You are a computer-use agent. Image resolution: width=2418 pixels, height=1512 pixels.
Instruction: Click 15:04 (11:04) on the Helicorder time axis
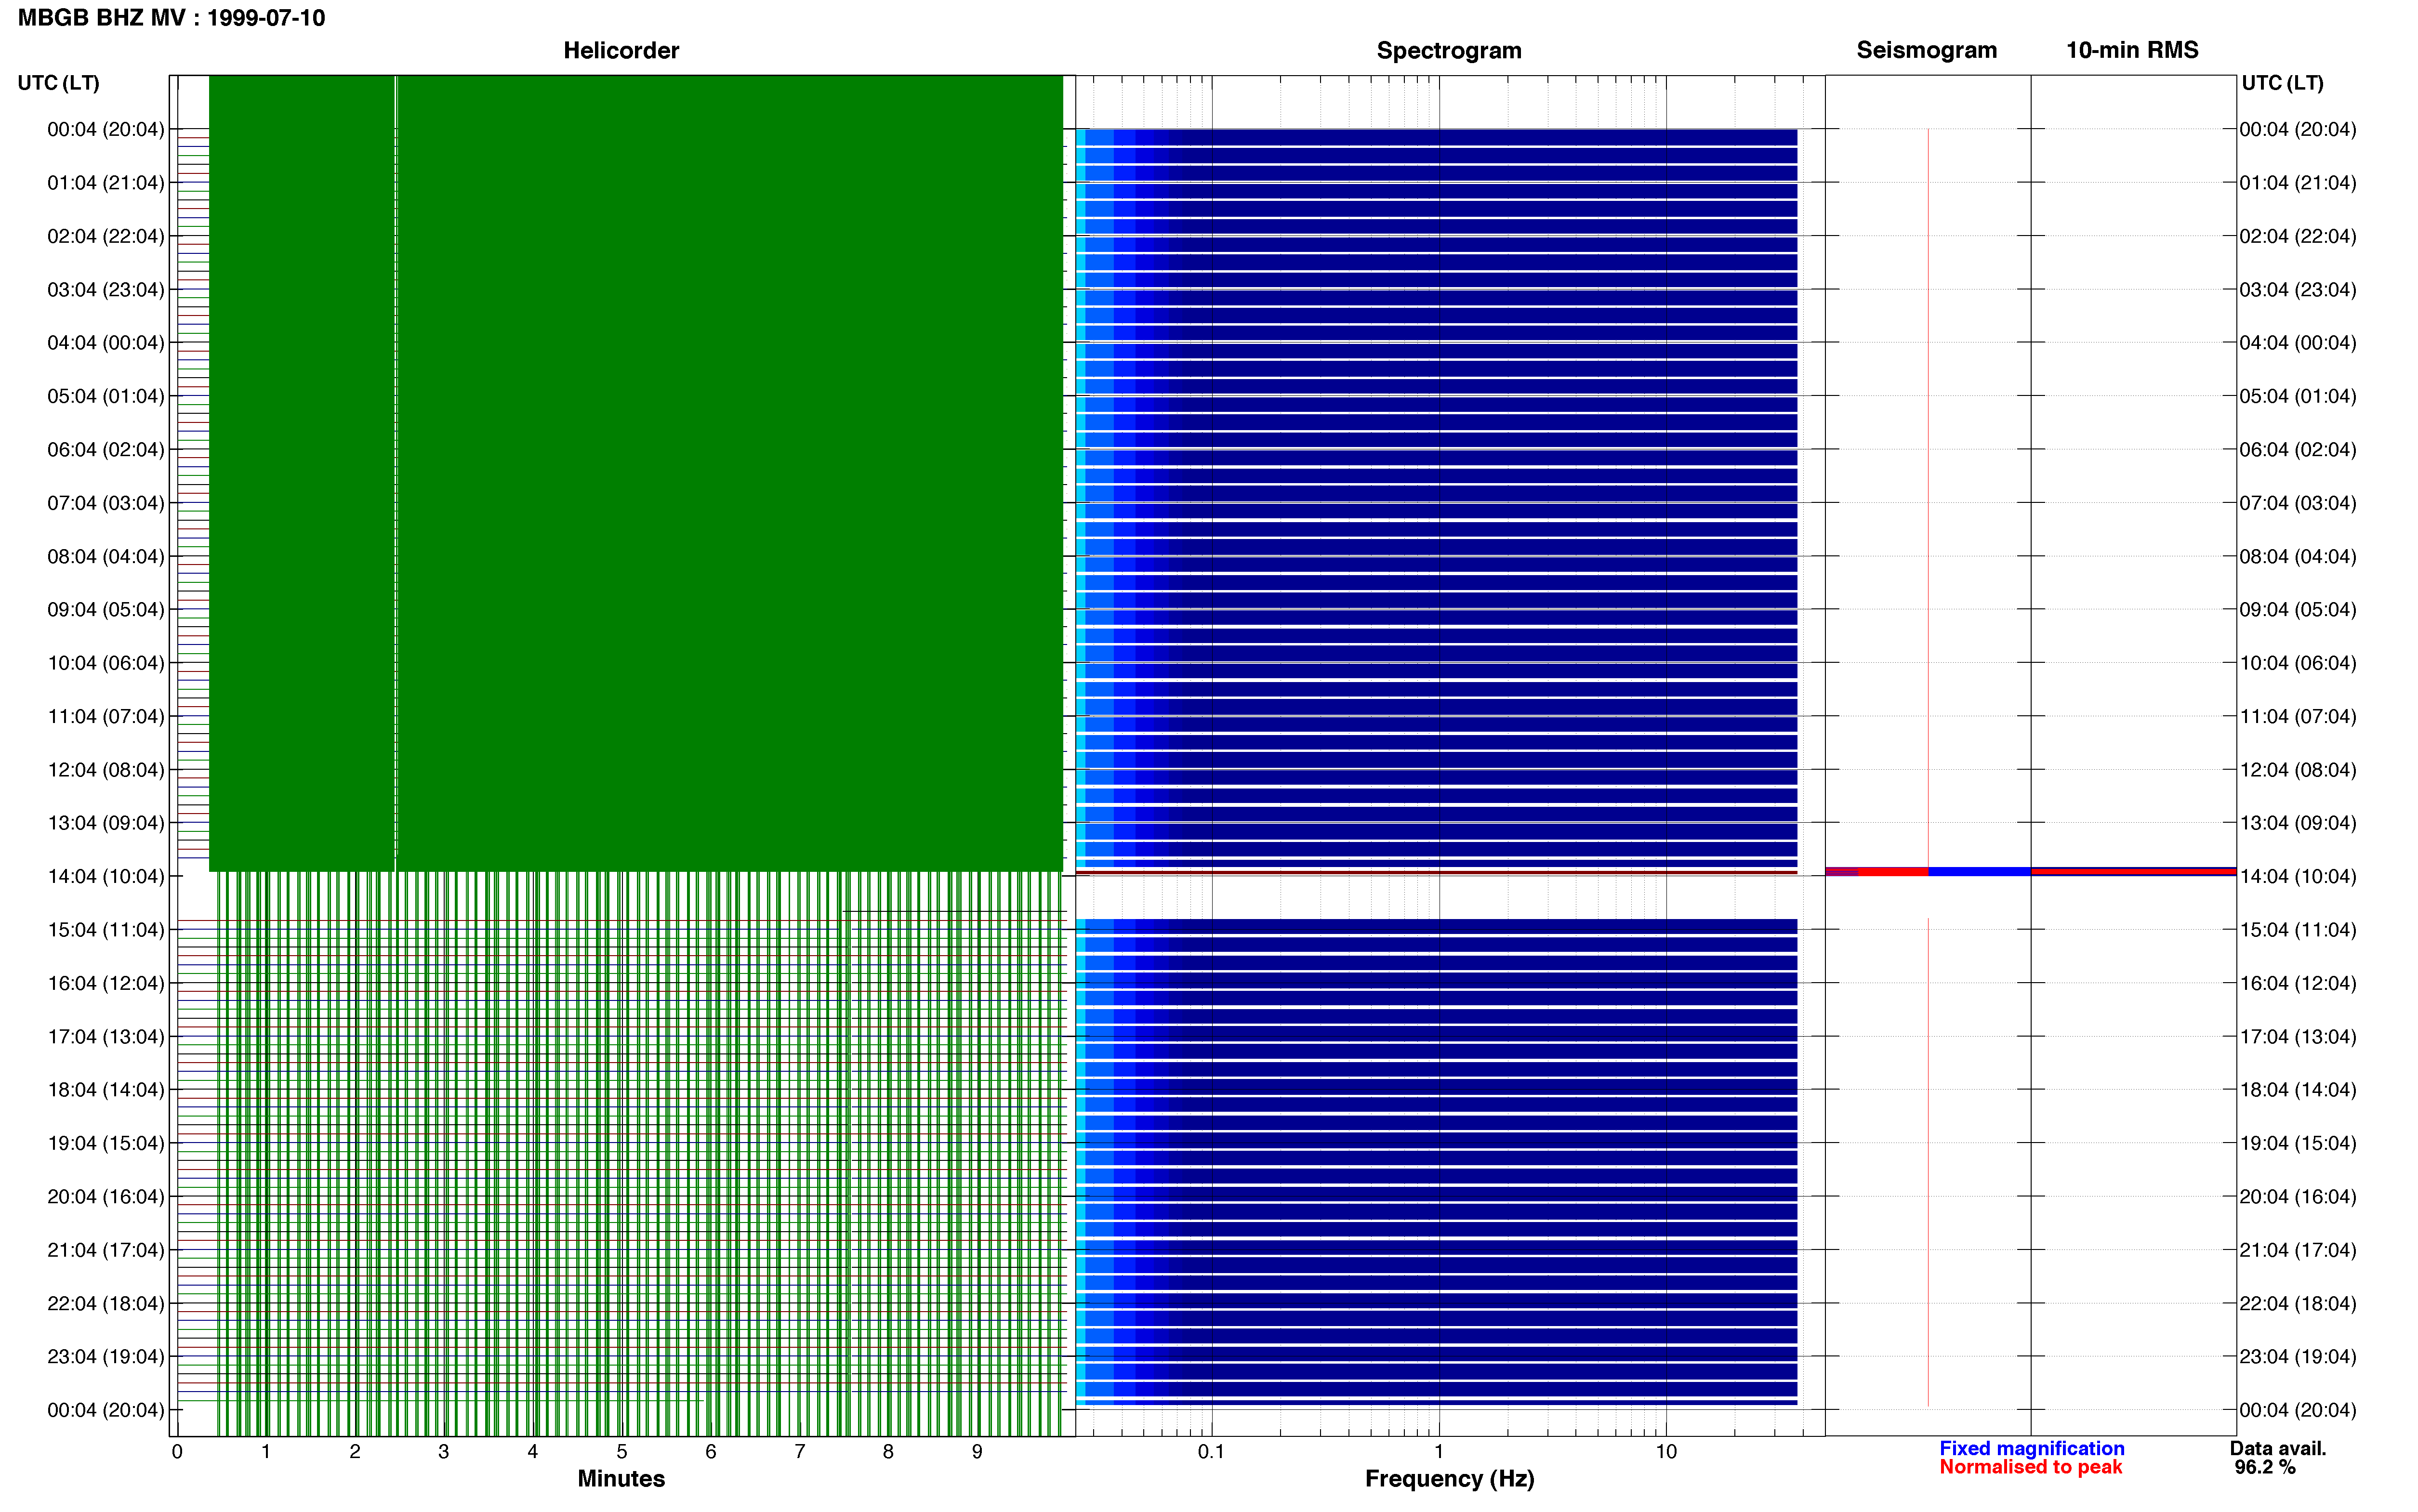pos(106,930)
